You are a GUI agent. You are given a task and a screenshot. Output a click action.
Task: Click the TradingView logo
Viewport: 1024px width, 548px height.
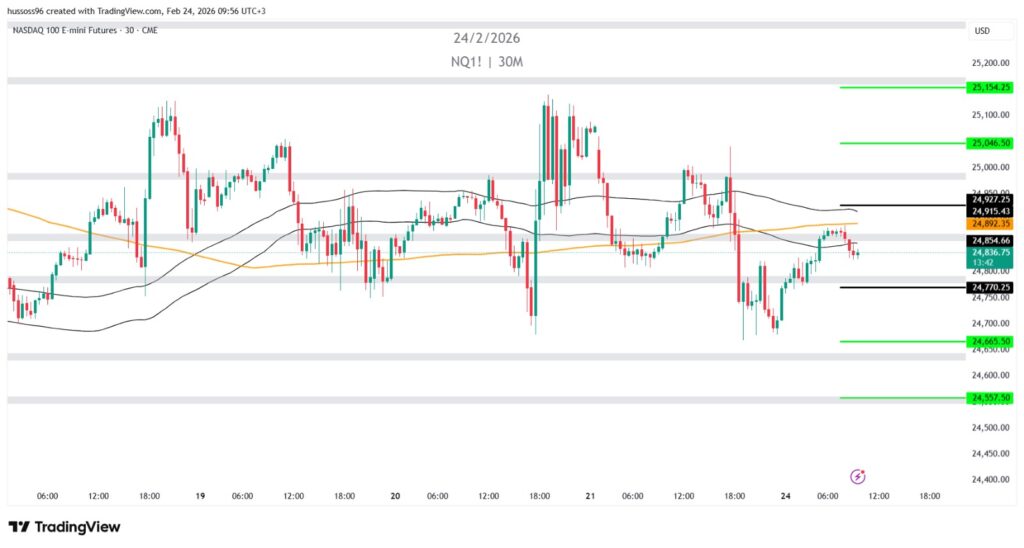point(64,527)
